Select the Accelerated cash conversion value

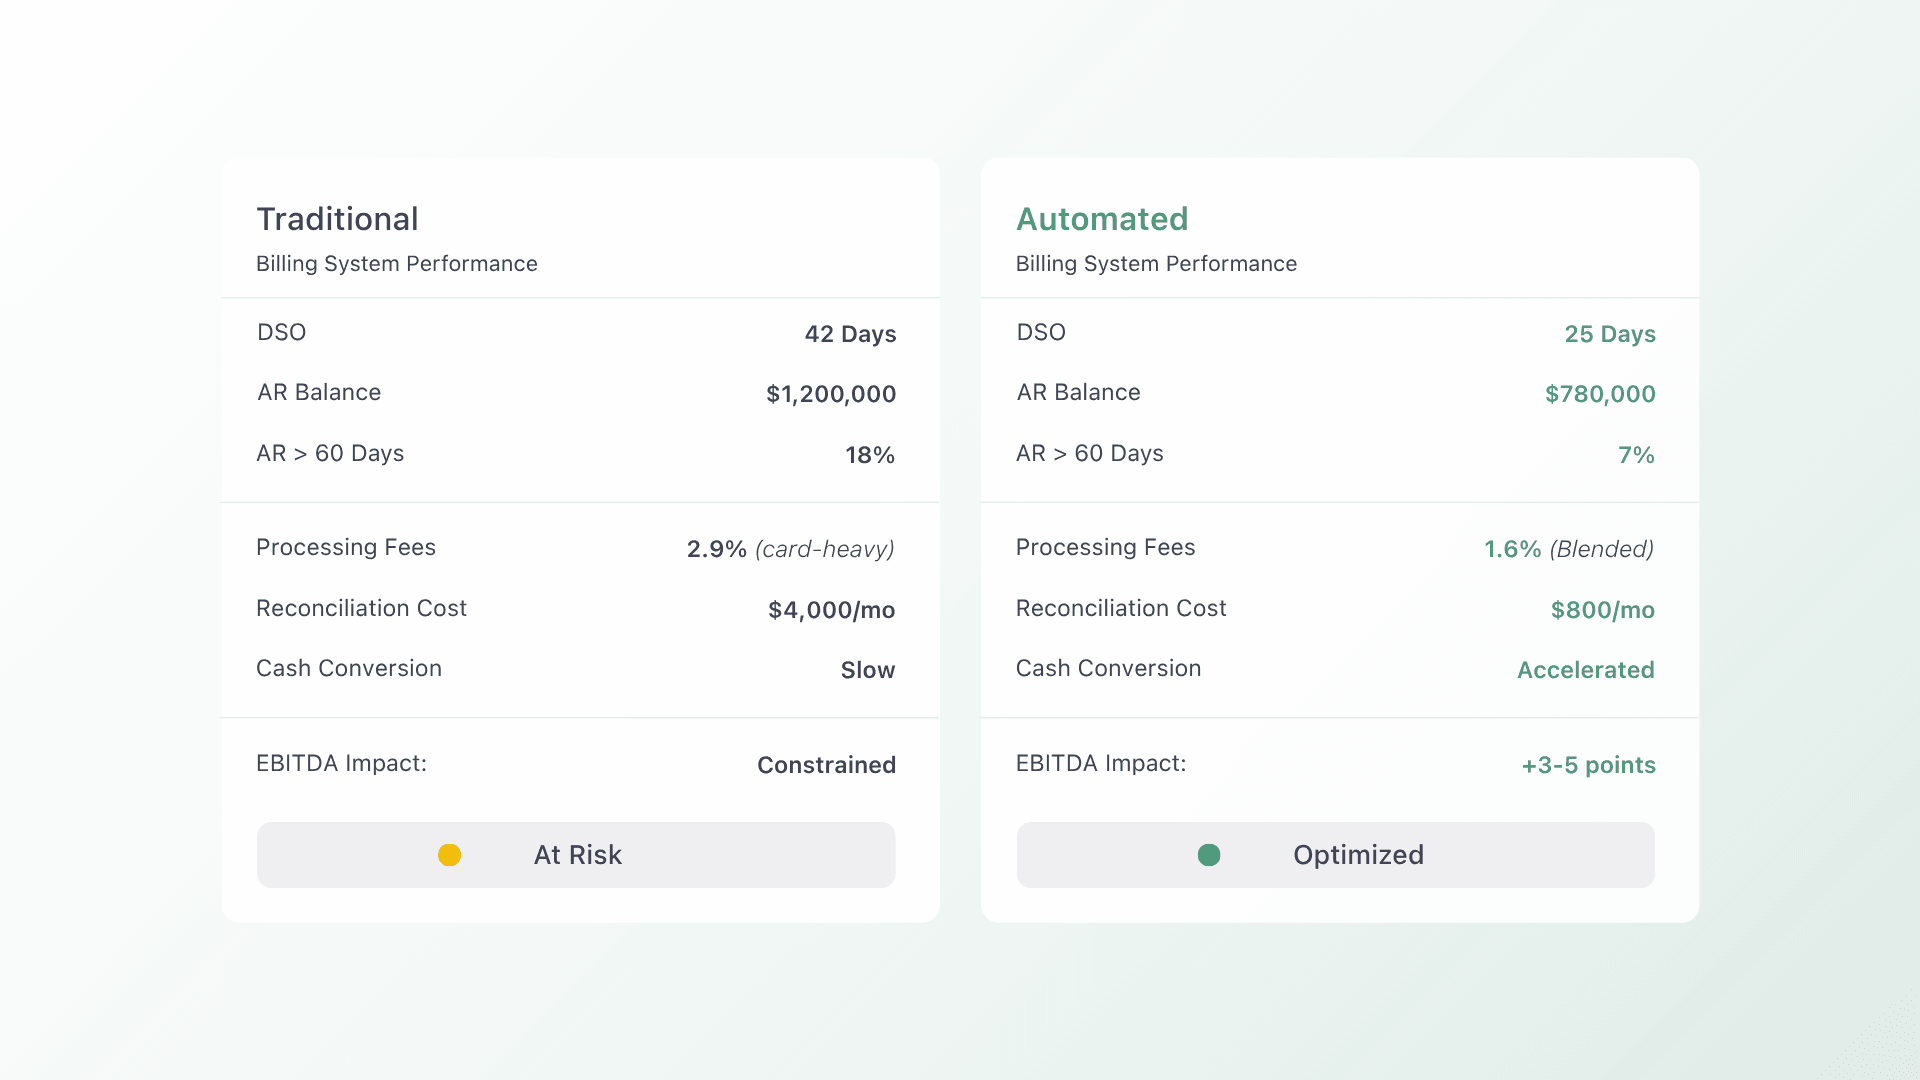coord(1585,670)
